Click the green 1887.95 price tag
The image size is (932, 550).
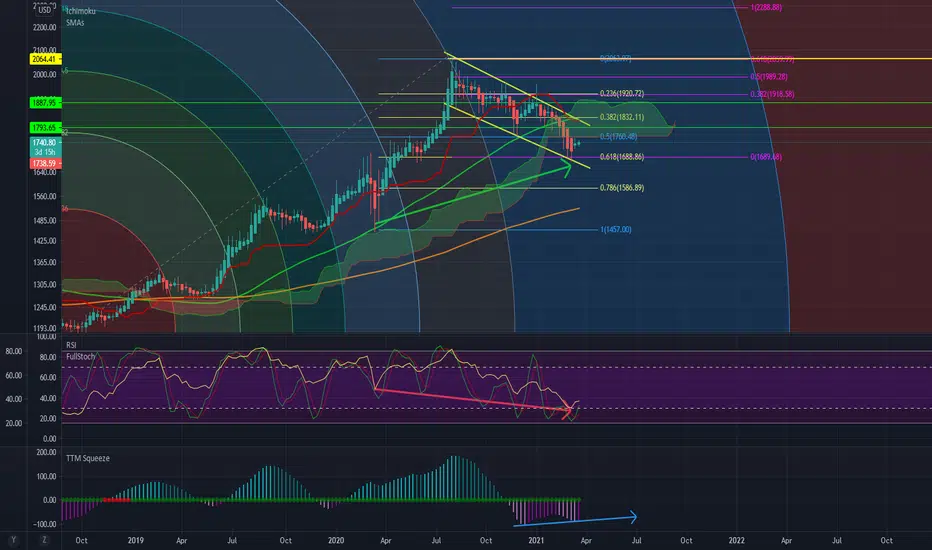pos(45,103)
